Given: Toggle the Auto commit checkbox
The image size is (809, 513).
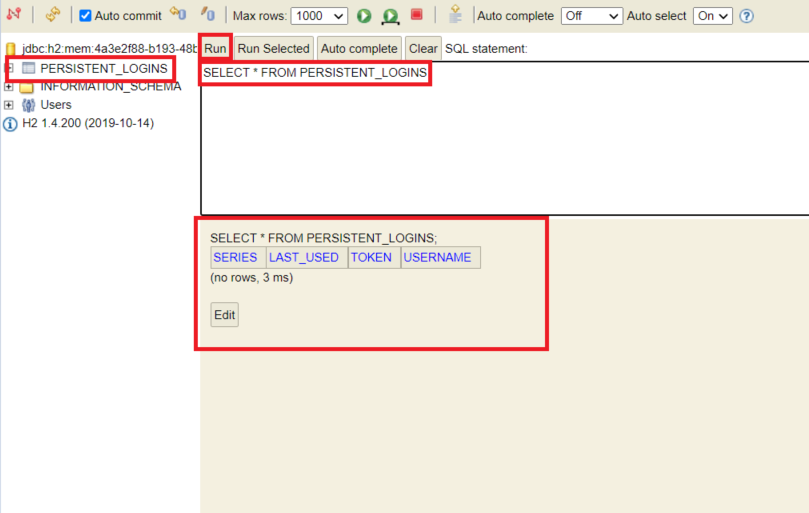Looking at the screenshot, I should click(85, 15).
